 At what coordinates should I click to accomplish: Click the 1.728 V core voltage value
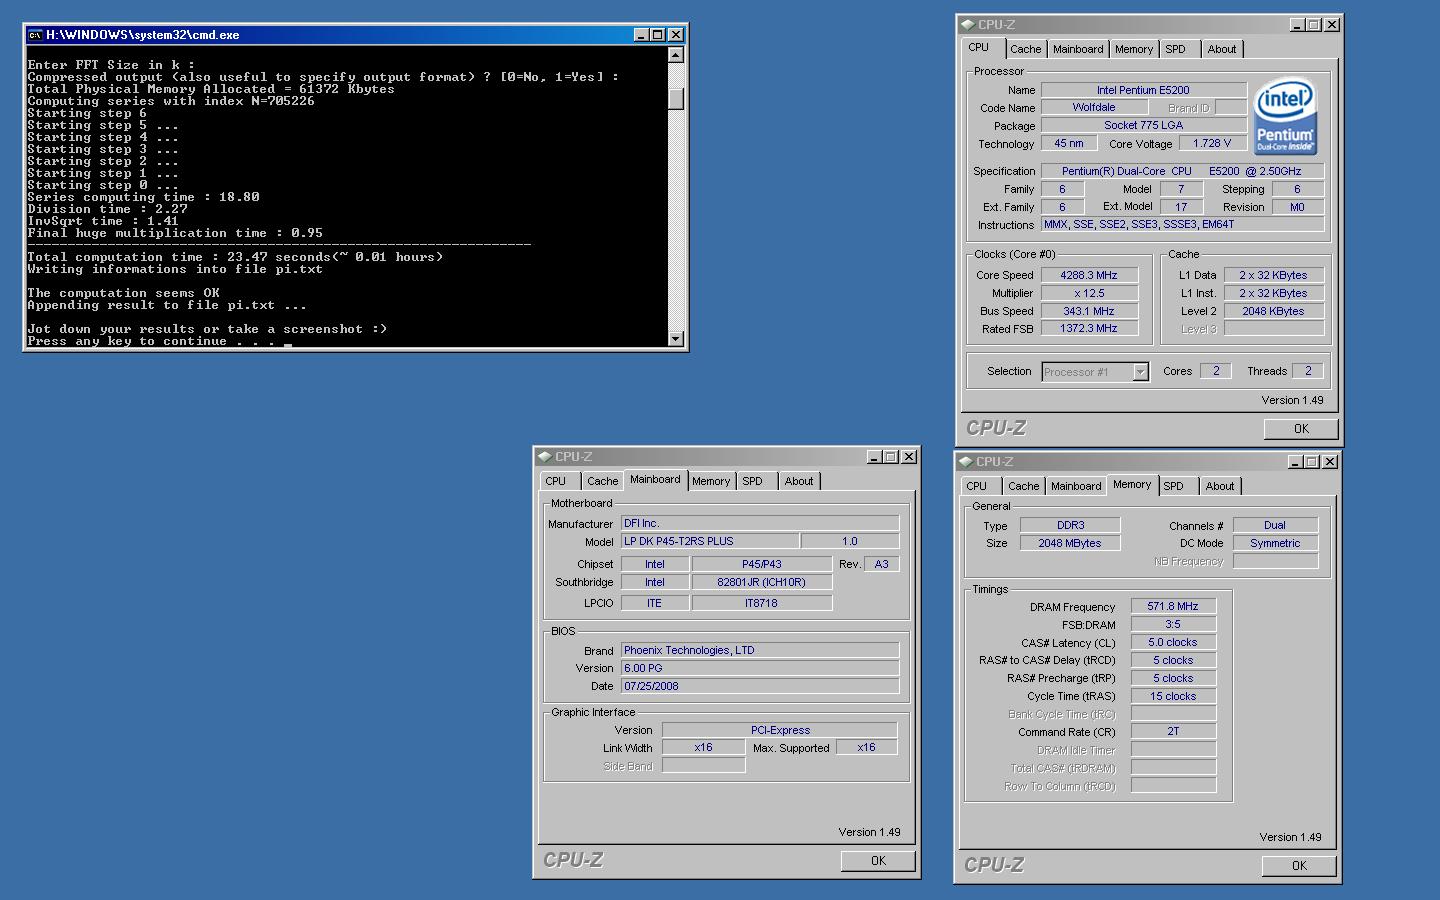tap(1213, 144)
